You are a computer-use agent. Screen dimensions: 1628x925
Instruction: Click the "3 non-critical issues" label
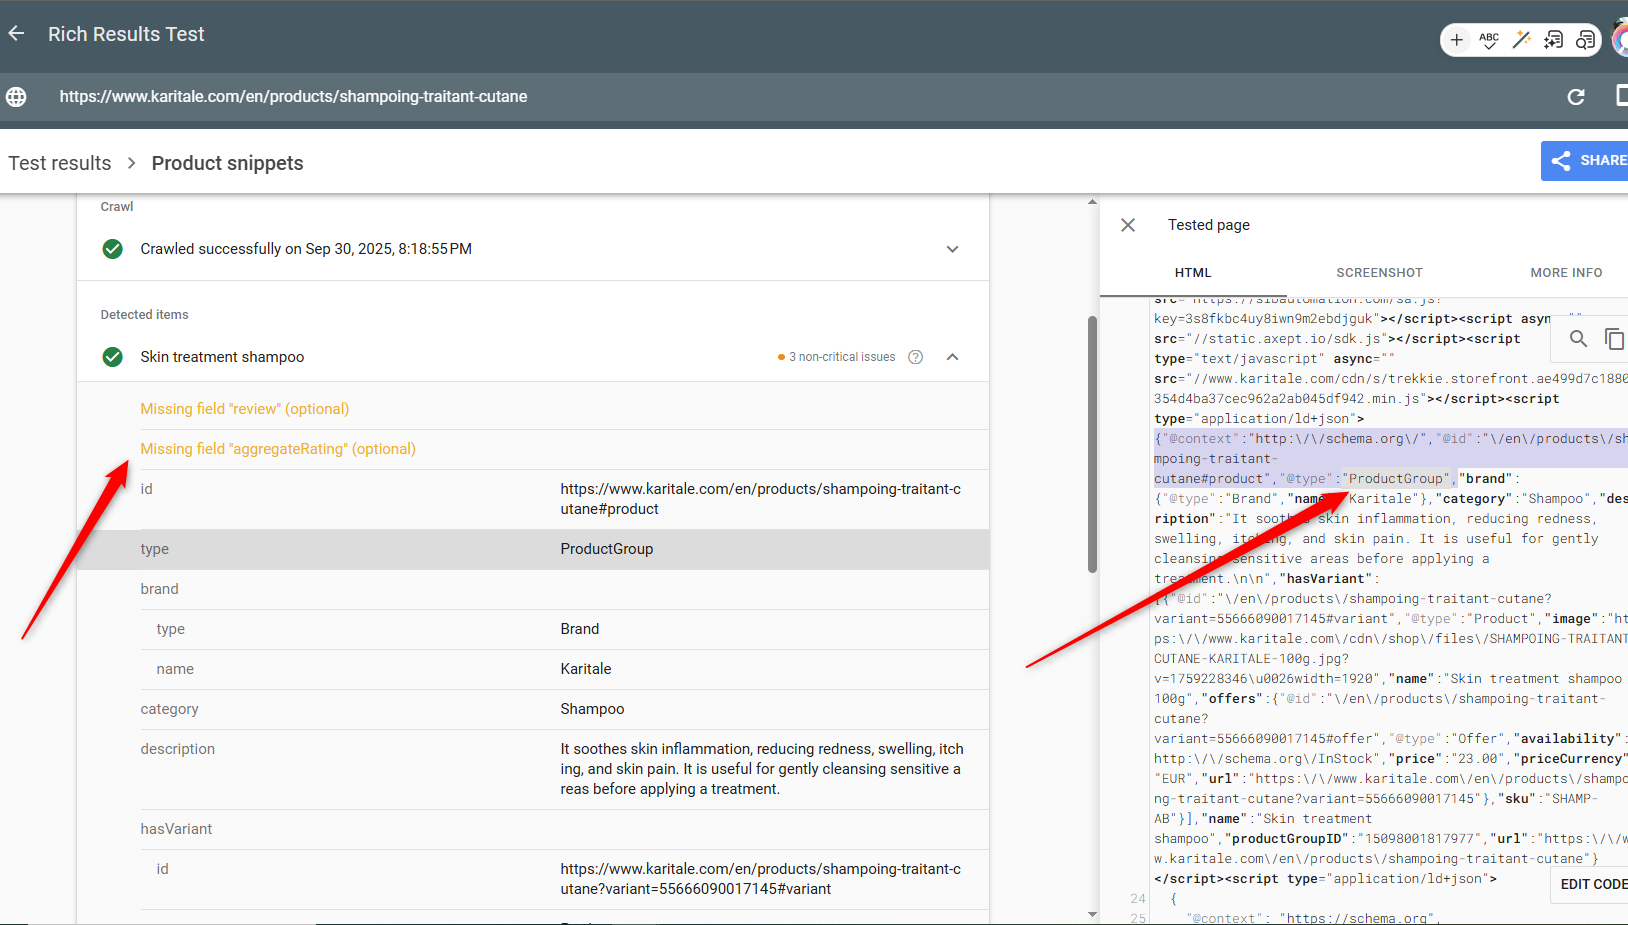click(842, 357)
